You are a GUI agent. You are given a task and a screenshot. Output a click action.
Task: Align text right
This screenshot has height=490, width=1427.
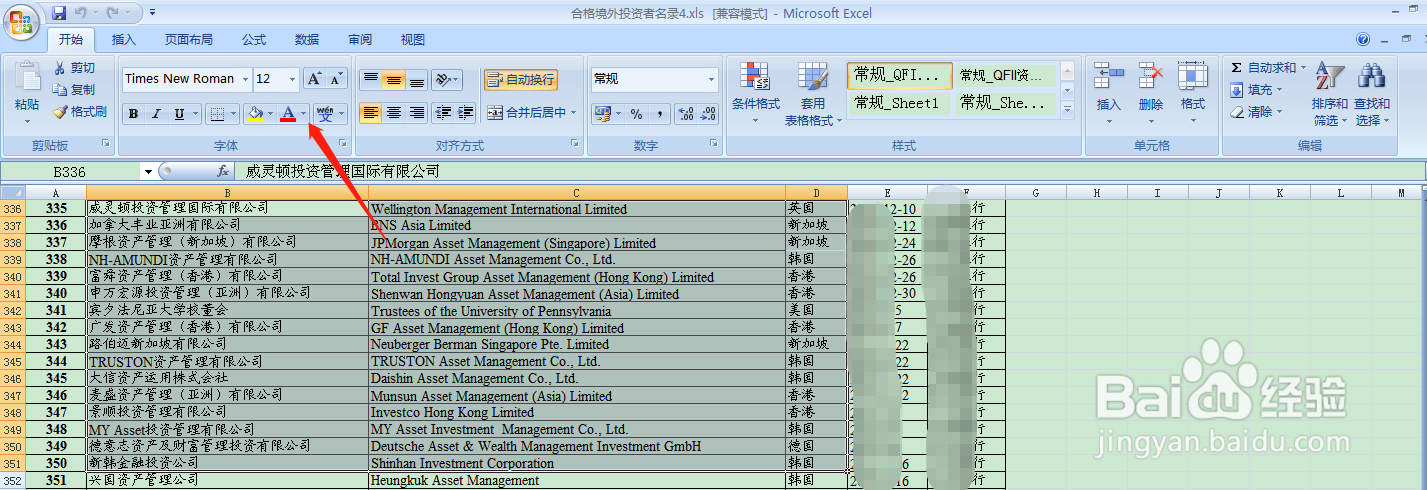click(417, 113)
